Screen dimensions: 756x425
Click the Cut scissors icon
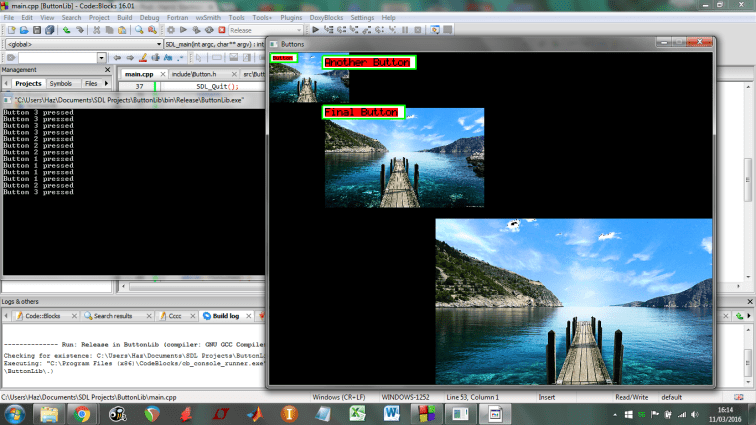coord(96,30)
